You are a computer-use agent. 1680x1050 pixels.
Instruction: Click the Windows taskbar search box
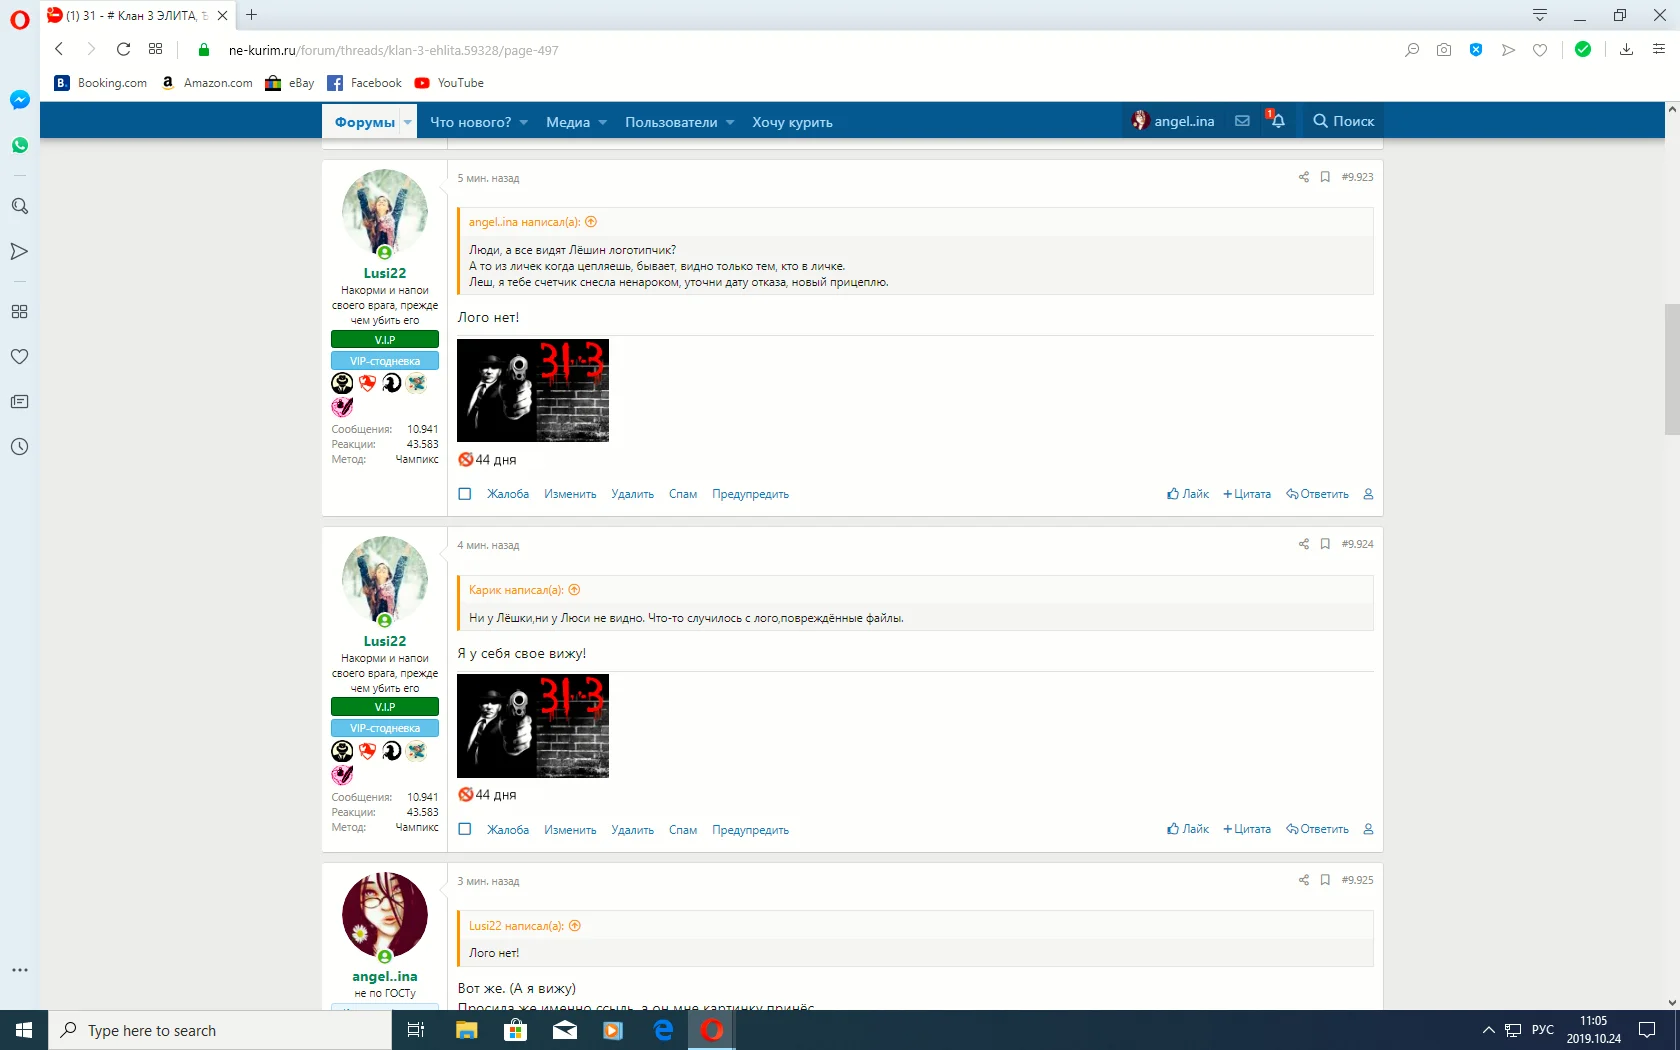pos(220,1030)
